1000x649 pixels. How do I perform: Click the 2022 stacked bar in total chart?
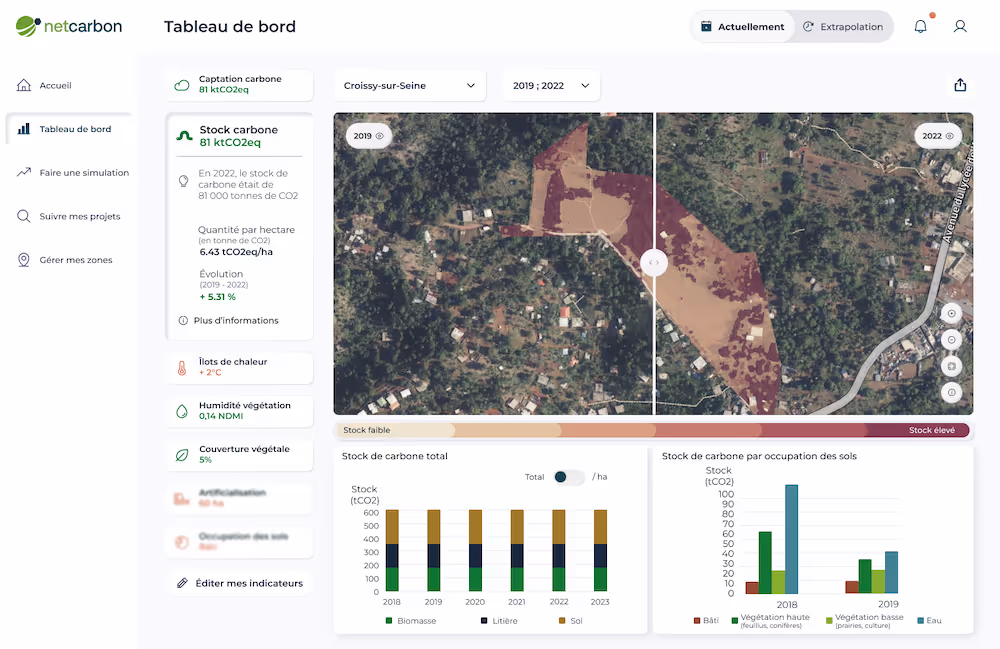tap(559, 550)
